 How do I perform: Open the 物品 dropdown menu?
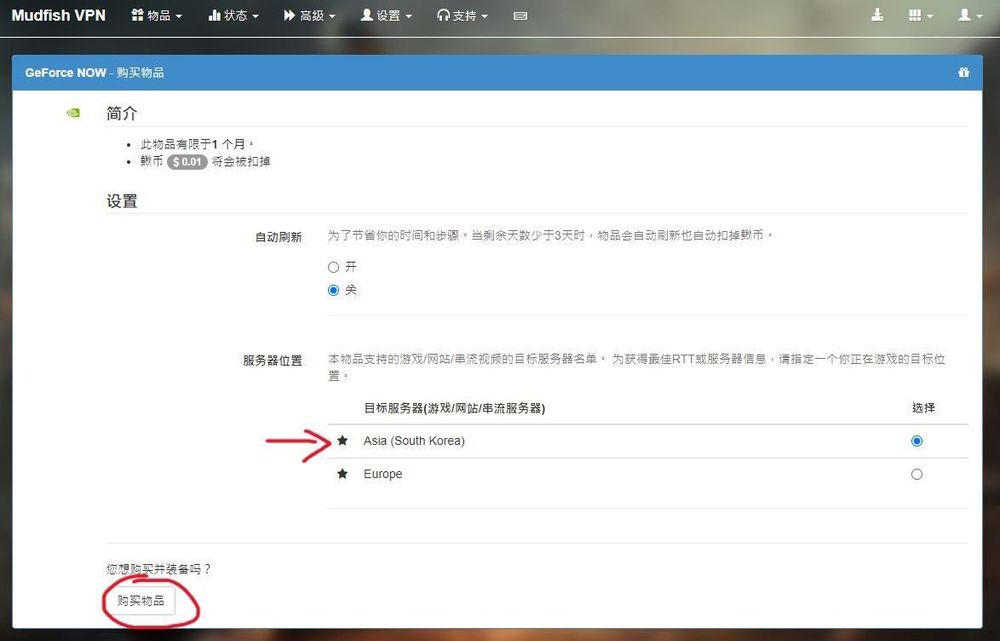[x=155, y=15]
